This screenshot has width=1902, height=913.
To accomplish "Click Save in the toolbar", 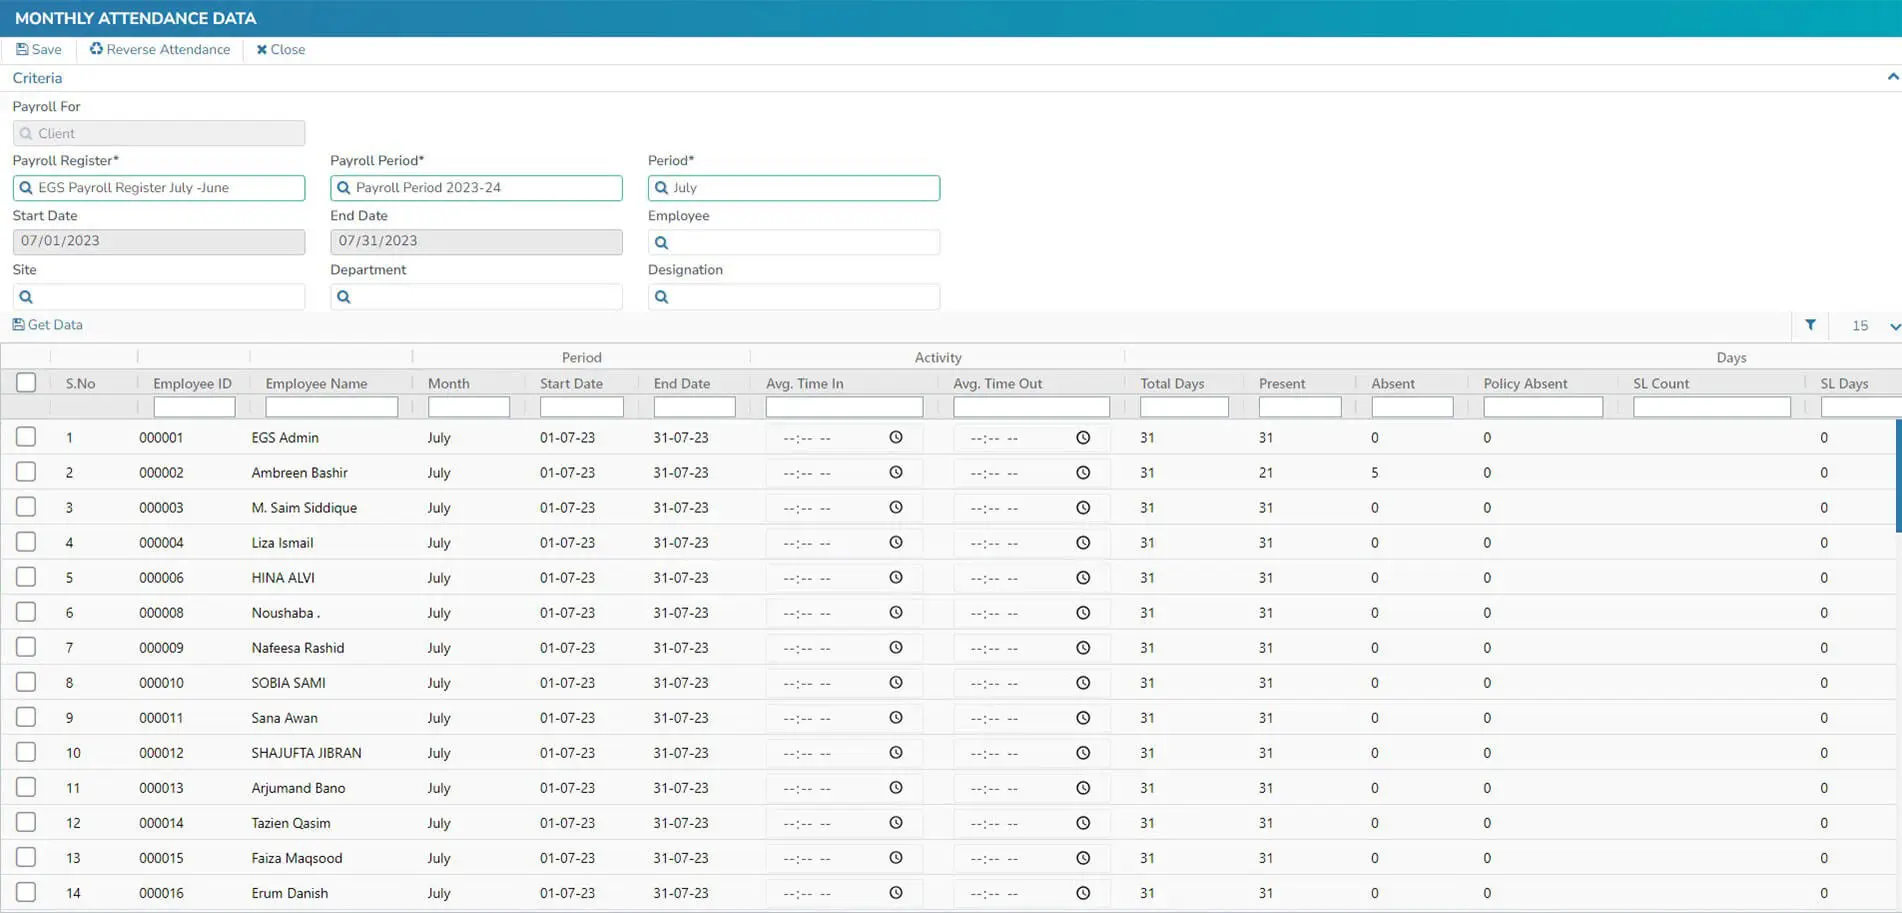I will 39,49.
